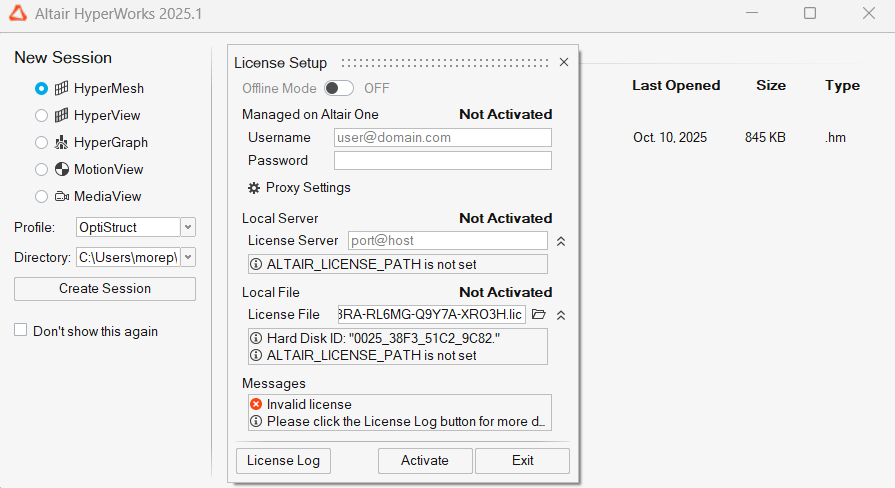Select the HyperView radio button

pos(41,115)
